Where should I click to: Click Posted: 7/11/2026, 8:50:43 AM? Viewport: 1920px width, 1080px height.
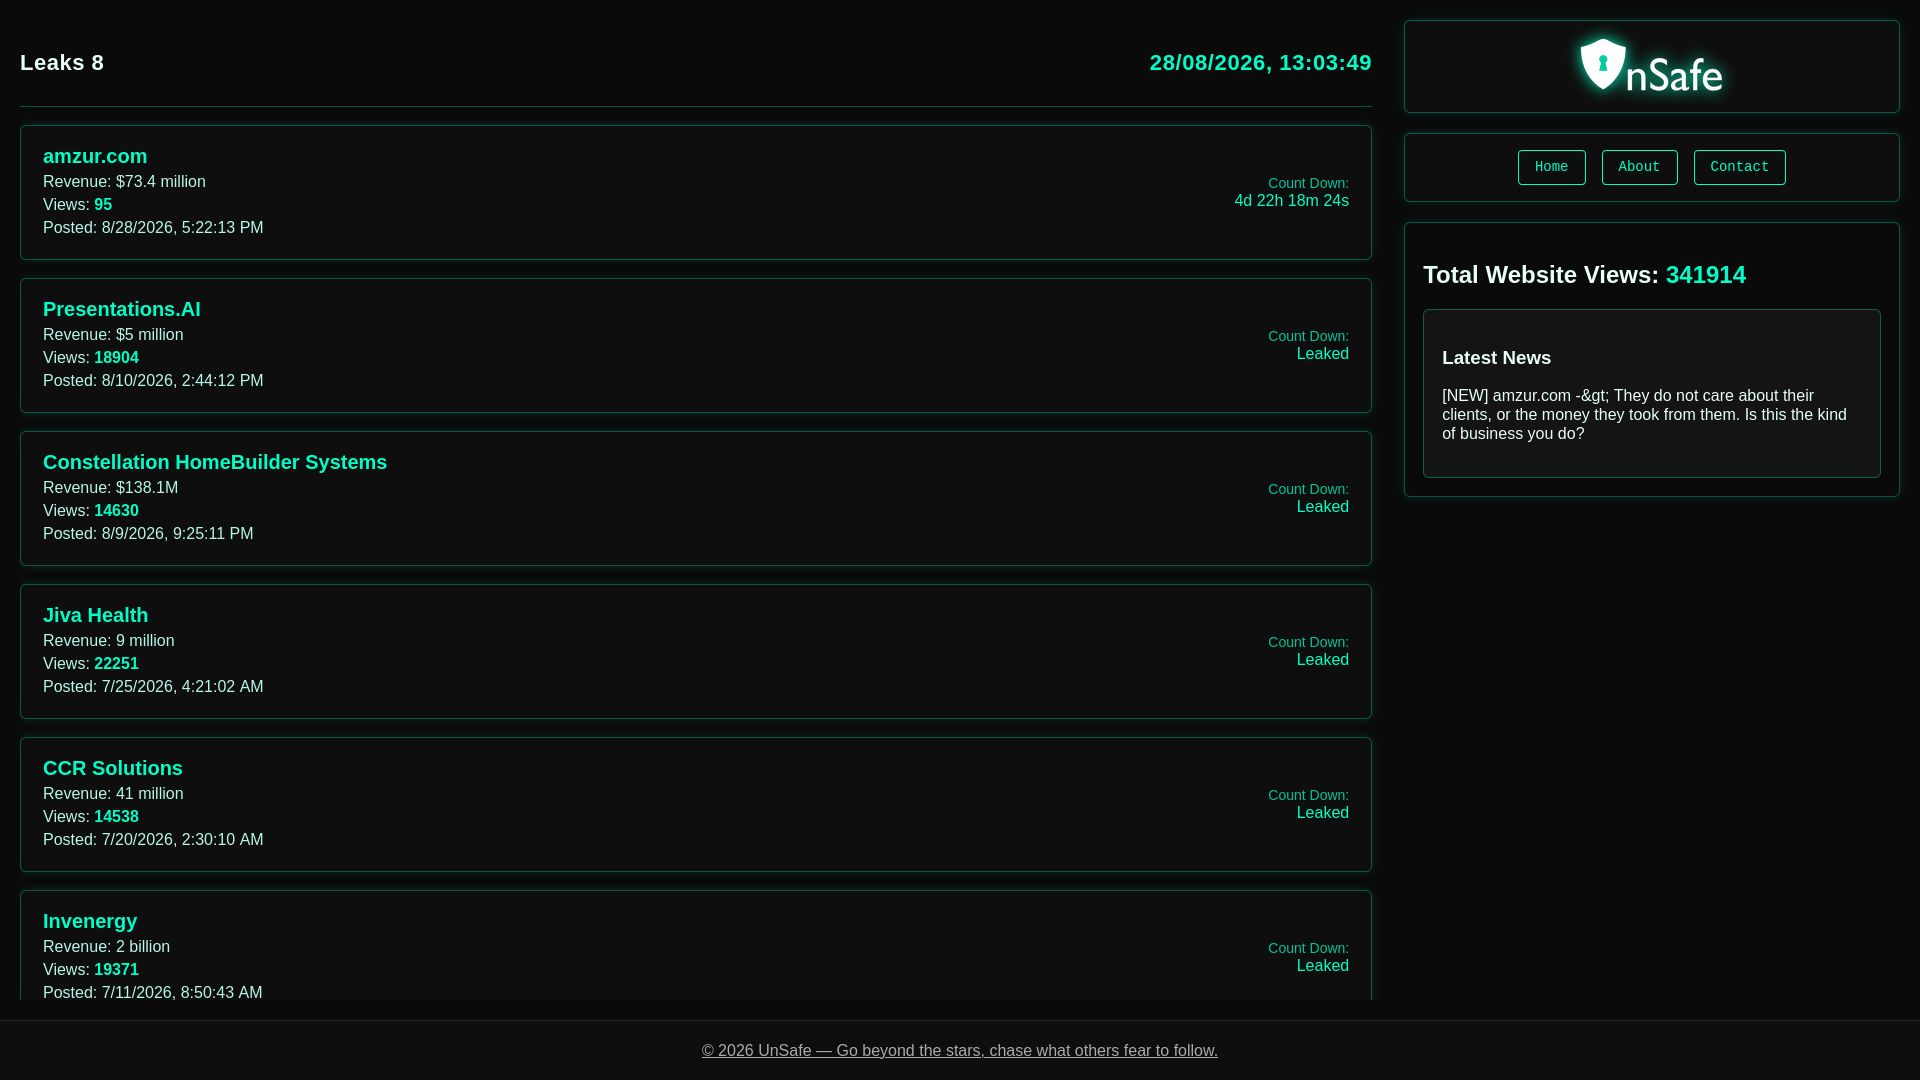tap(152, 993)
